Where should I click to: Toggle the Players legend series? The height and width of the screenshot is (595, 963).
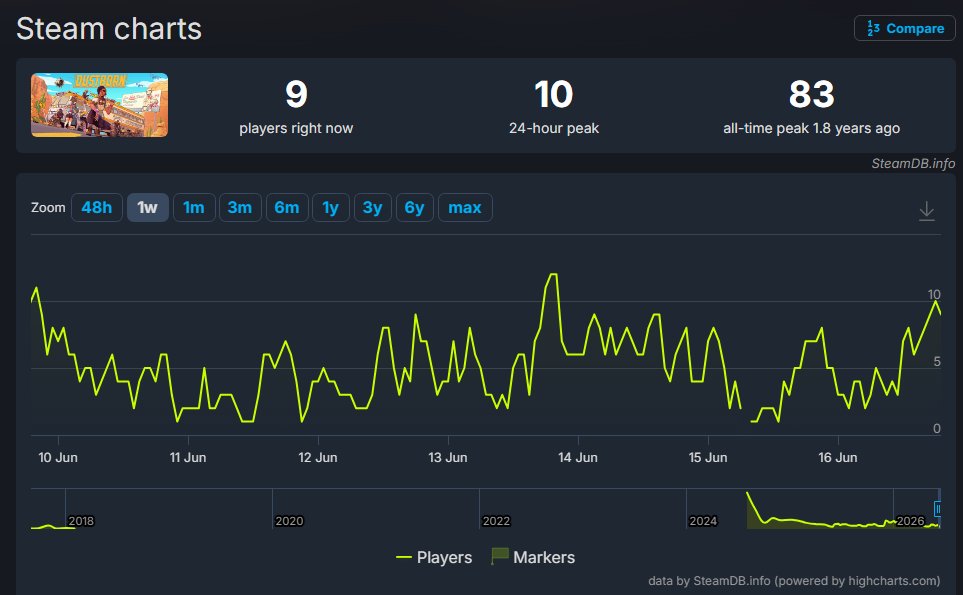434,557
